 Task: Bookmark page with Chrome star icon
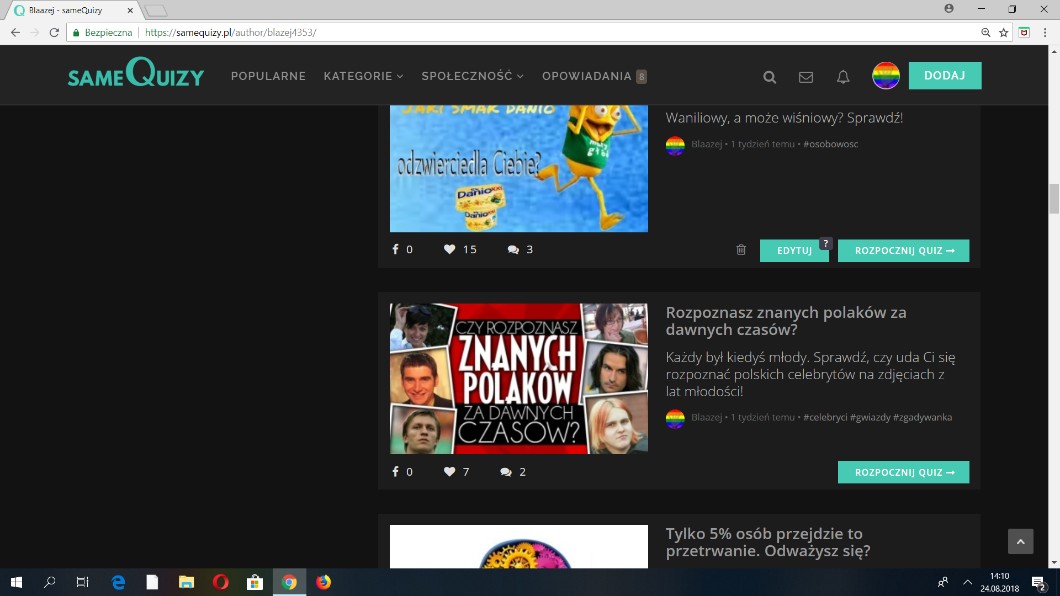click(x=1004, y=32)
